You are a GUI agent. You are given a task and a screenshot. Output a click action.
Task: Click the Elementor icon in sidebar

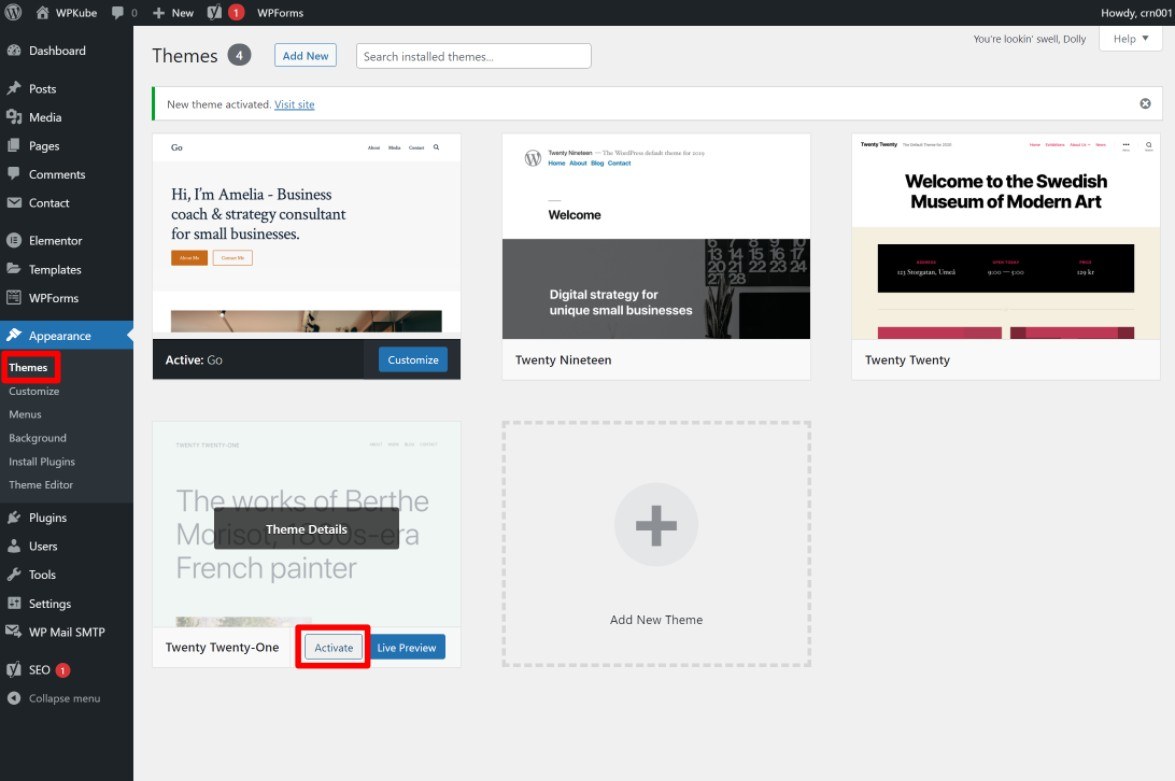pos(13,241)
